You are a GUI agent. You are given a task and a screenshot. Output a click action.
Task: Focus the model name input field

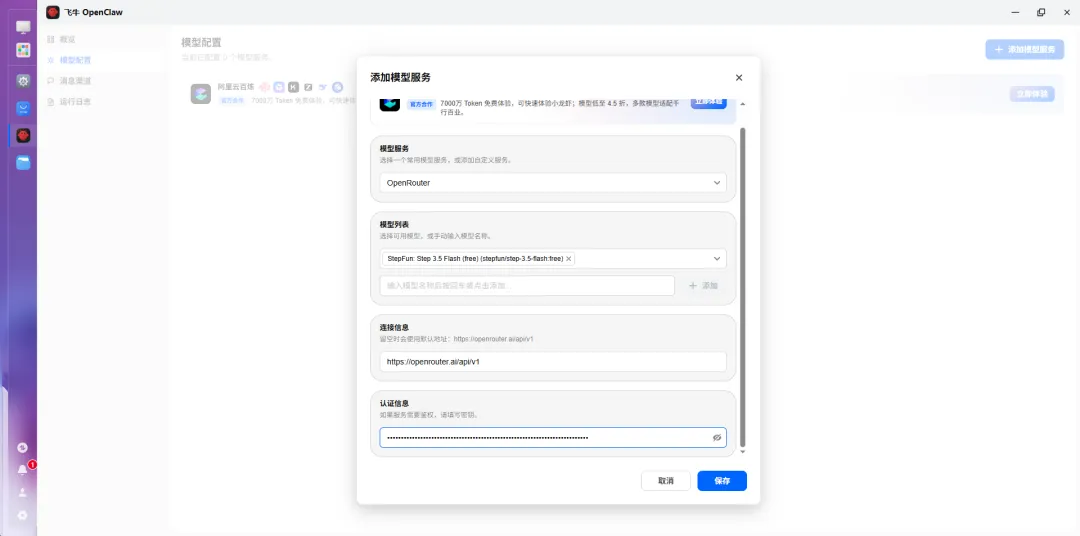tap(527, 285)
